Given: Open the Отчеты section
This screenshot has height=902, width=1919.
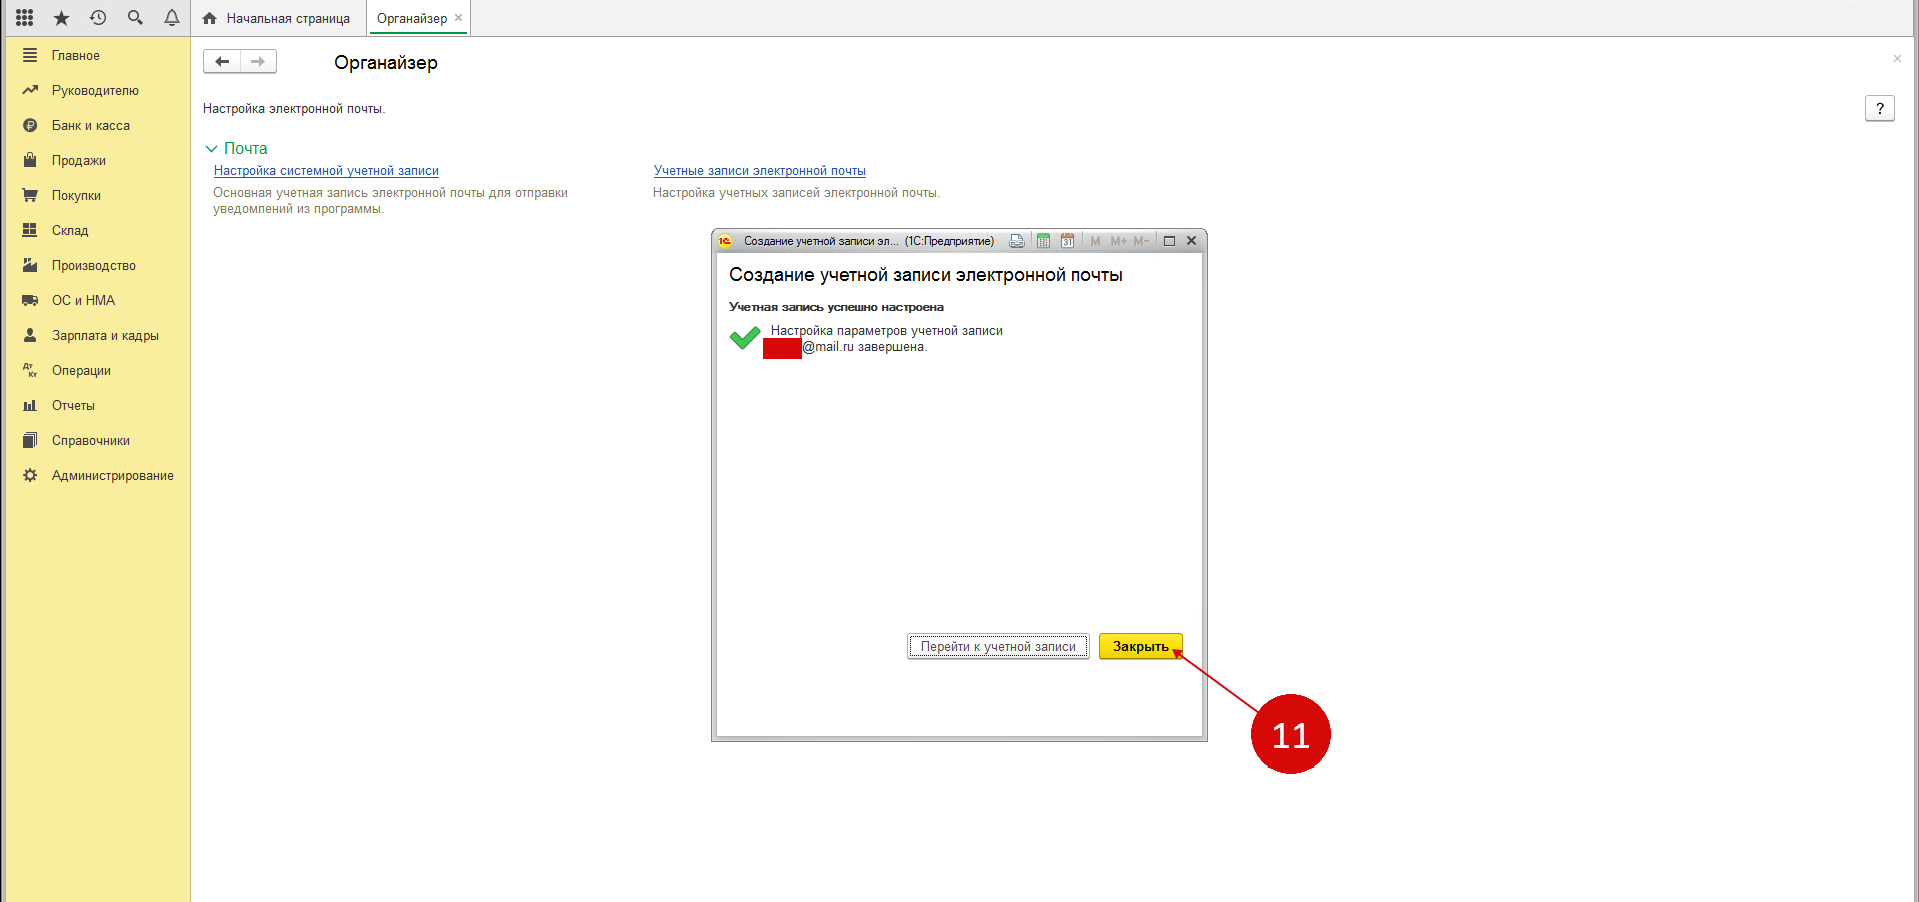Looking at the screenshot, I should [97, 405].
